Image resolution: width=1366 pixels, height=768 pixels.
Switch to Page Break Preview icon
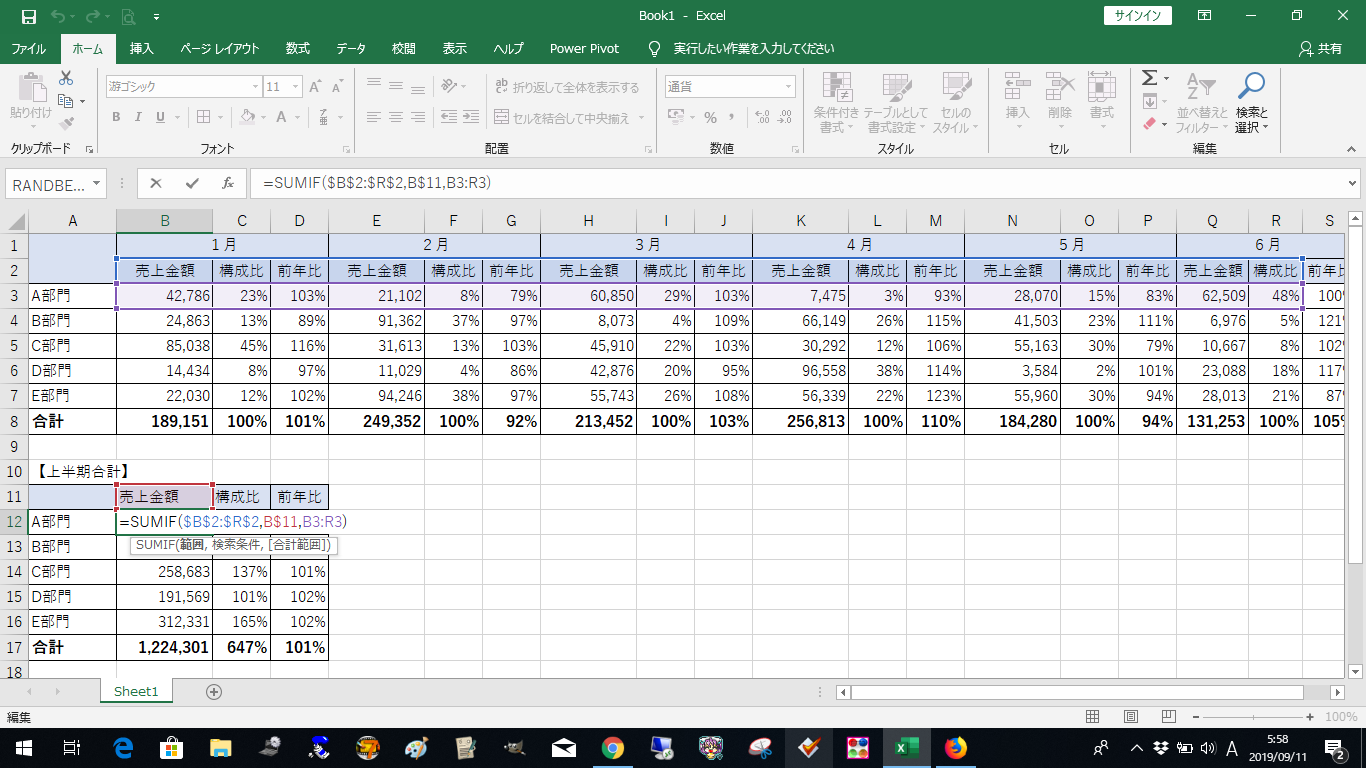pyautogui.click(x=1167, y=717)
